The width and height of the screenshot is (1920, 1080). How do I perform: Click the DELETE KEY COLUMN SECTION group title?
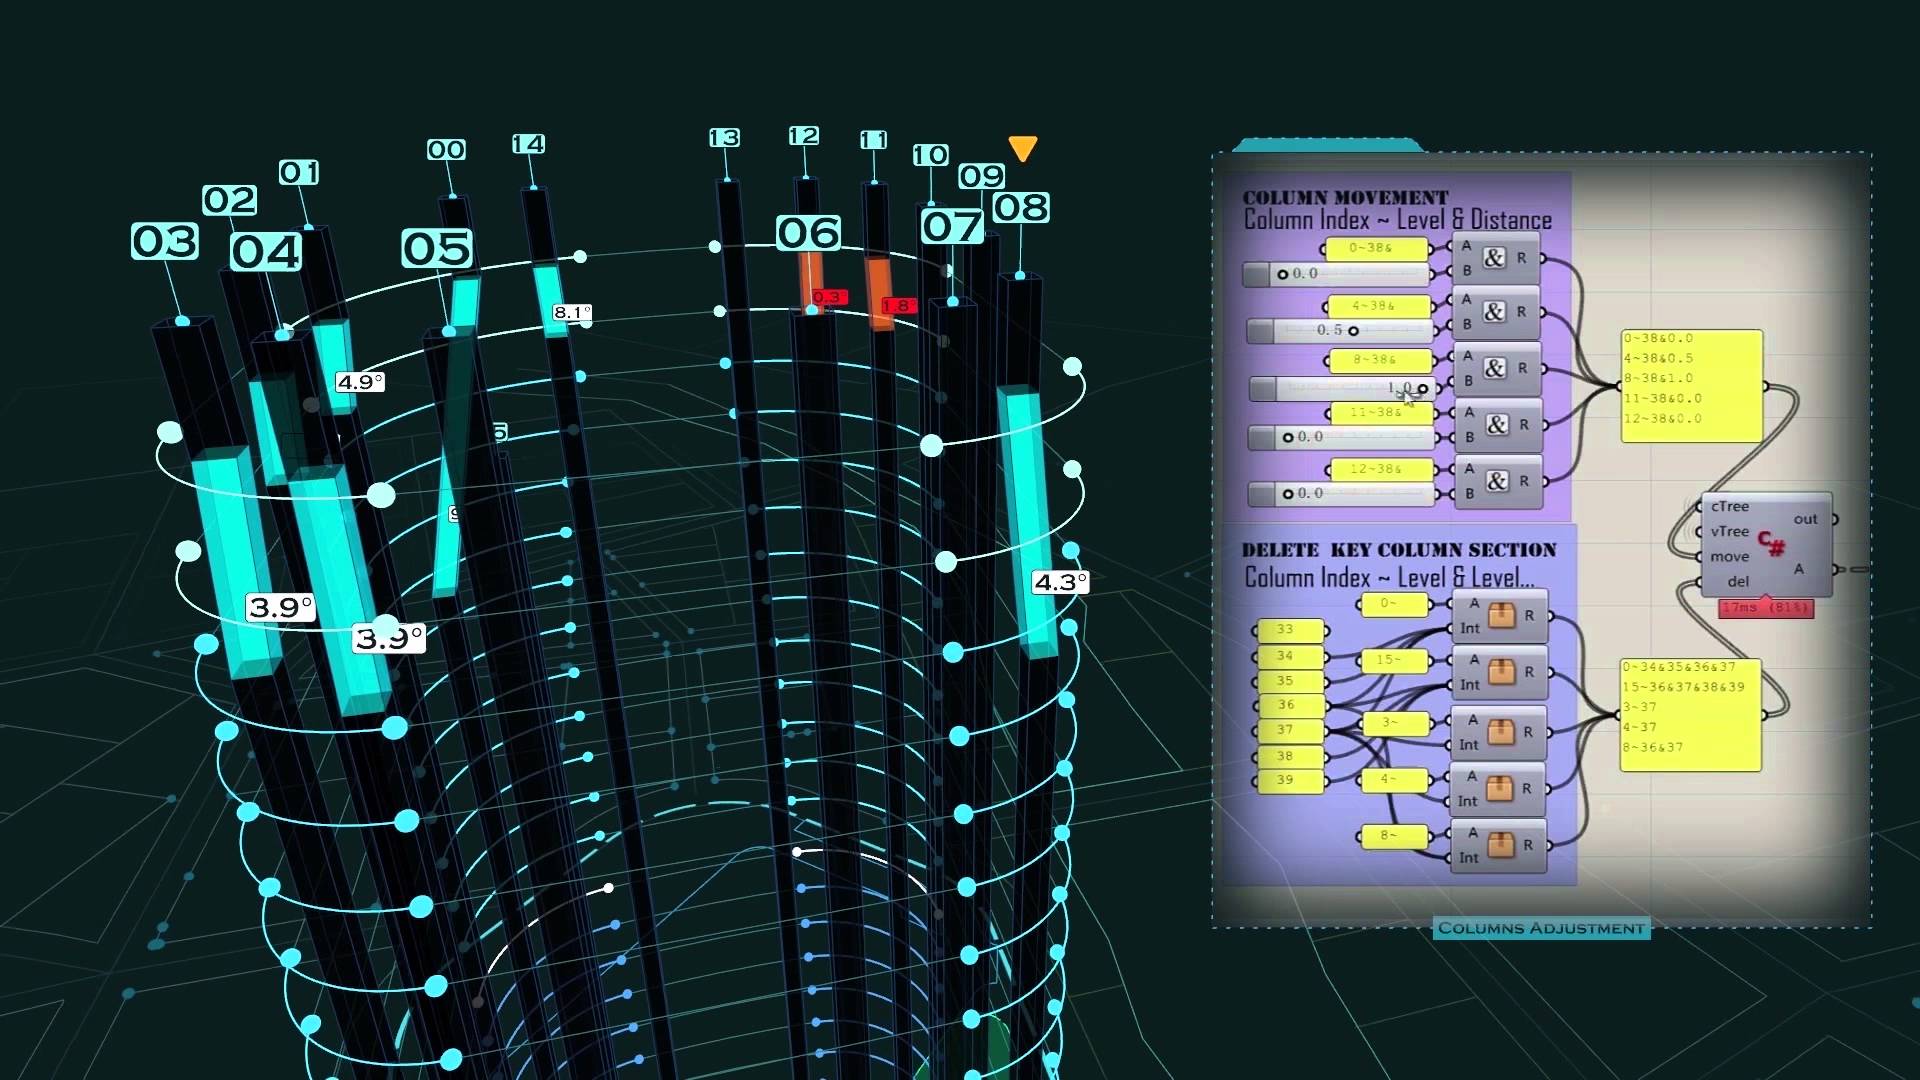click(x=1398, y=550)
